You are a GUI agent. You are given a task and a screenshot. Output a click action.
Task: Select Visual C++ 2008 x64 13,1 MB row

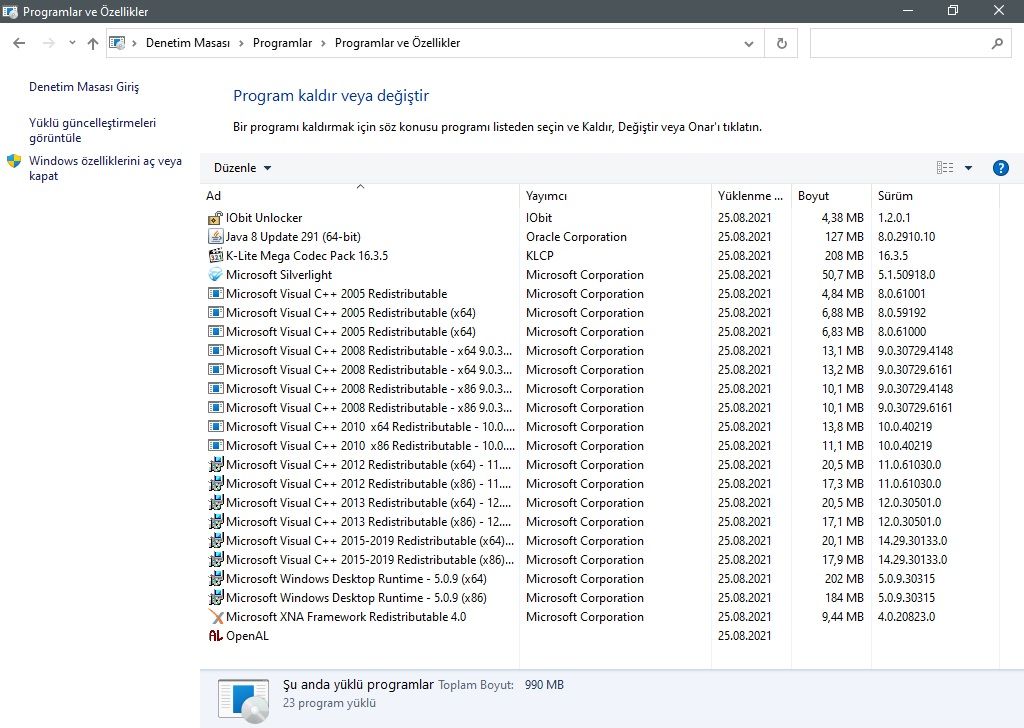click(x=600, y=351)
